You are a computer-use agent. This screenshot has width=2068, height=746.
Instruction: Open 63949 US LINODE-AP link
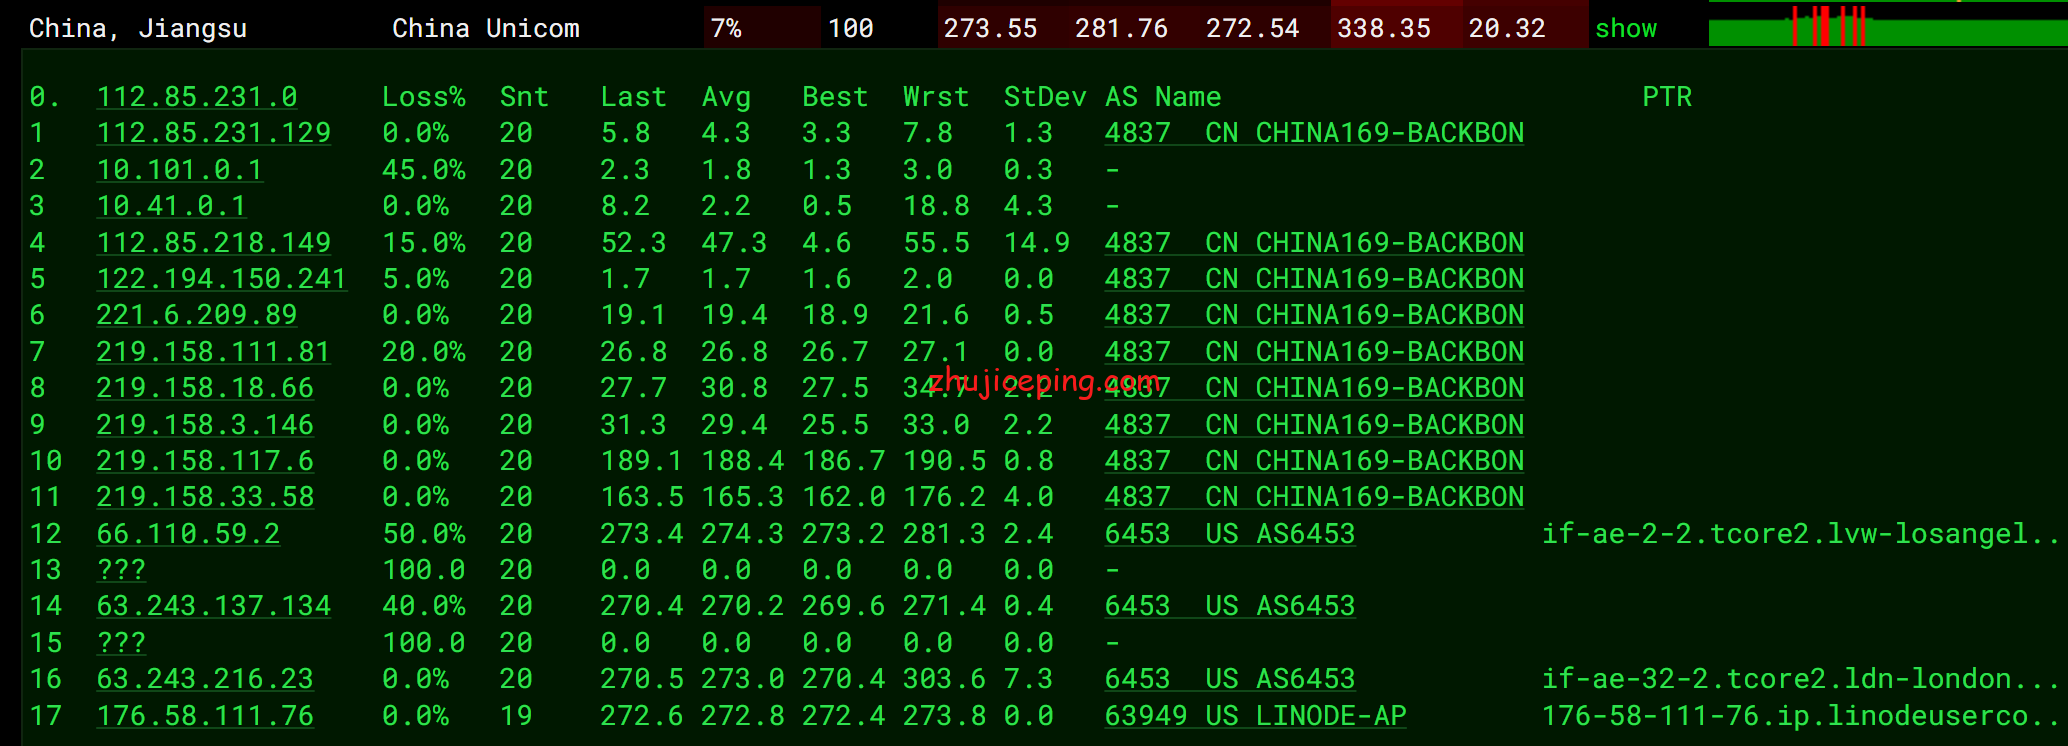1255,716
